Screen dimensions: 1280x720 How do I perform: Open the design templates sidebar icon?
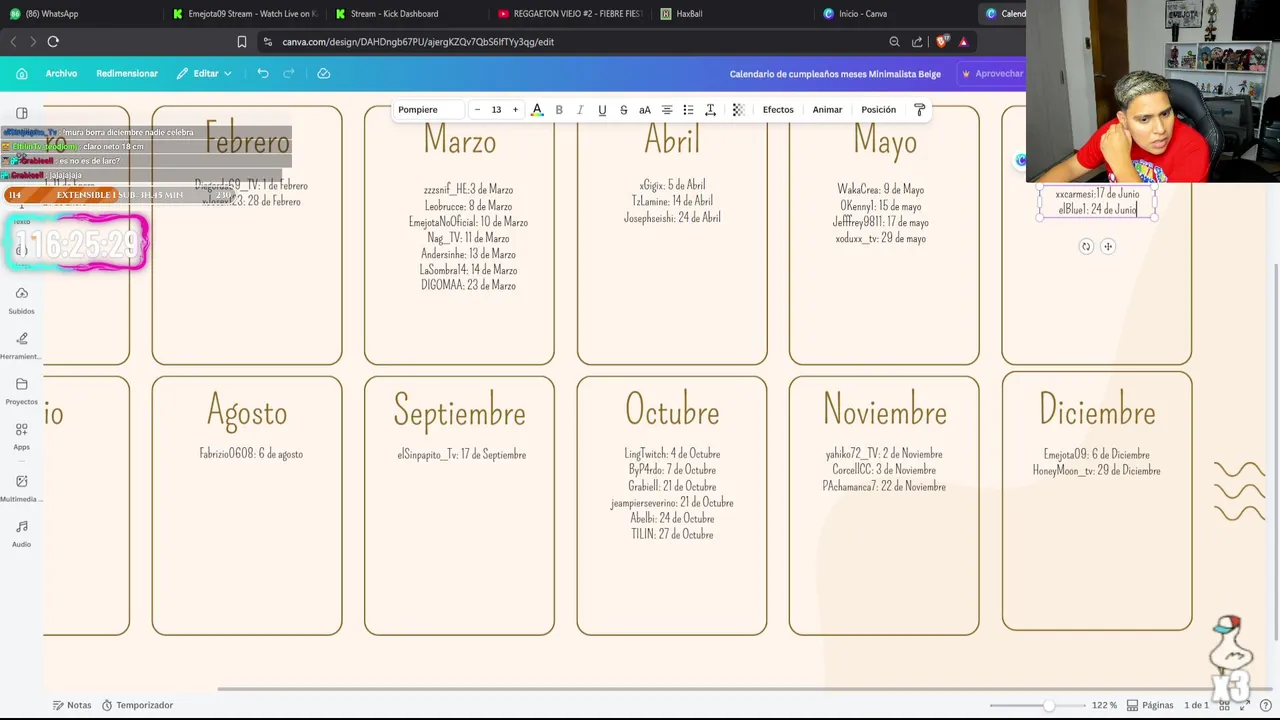click(x=22, y=113)
